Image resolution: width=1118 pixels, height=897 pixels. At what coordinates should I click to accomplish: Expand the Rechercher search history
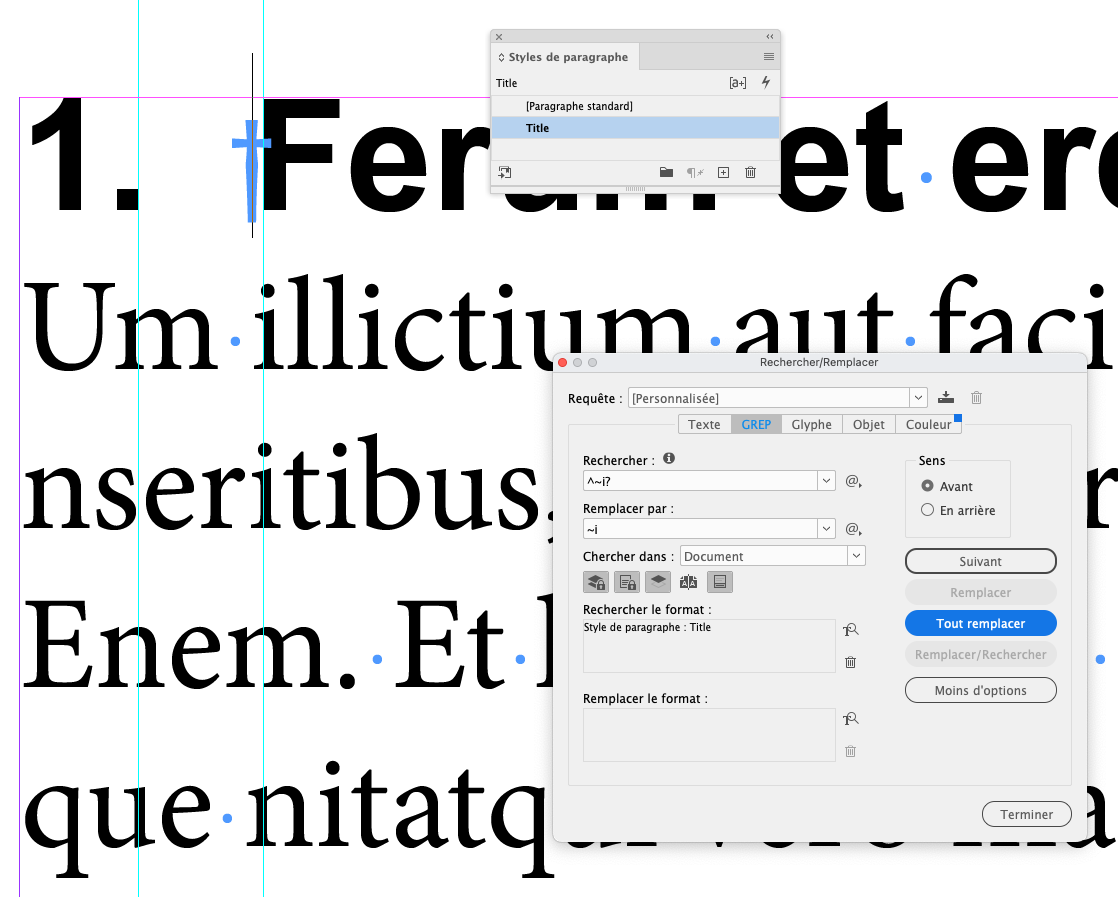(x=826, y=480)
